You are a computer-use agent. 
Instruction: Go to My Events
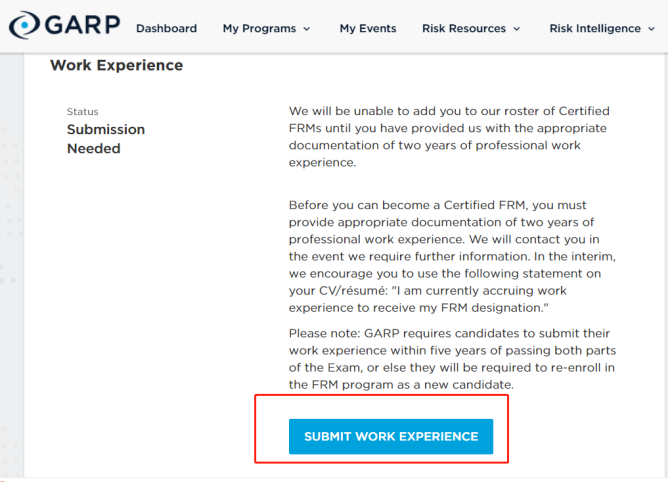tap(368, 28)
